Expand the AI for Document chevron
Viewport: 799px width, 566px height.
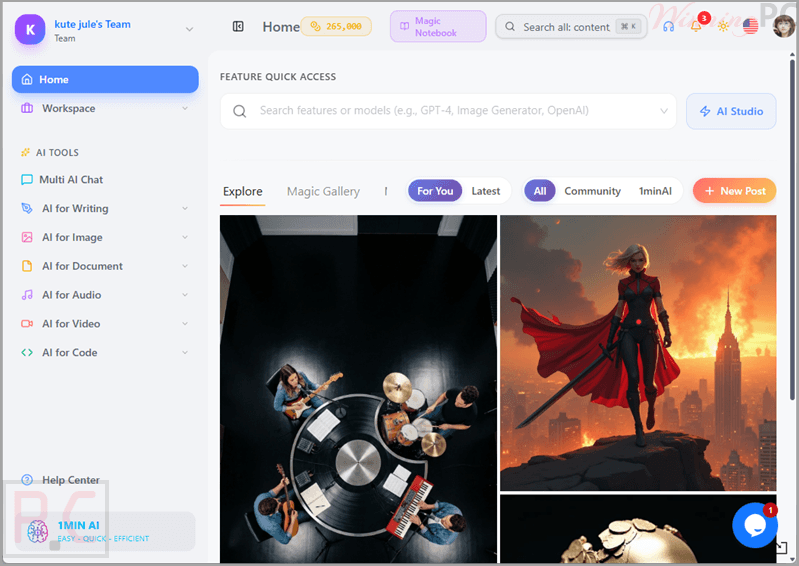tap(185, 266)
